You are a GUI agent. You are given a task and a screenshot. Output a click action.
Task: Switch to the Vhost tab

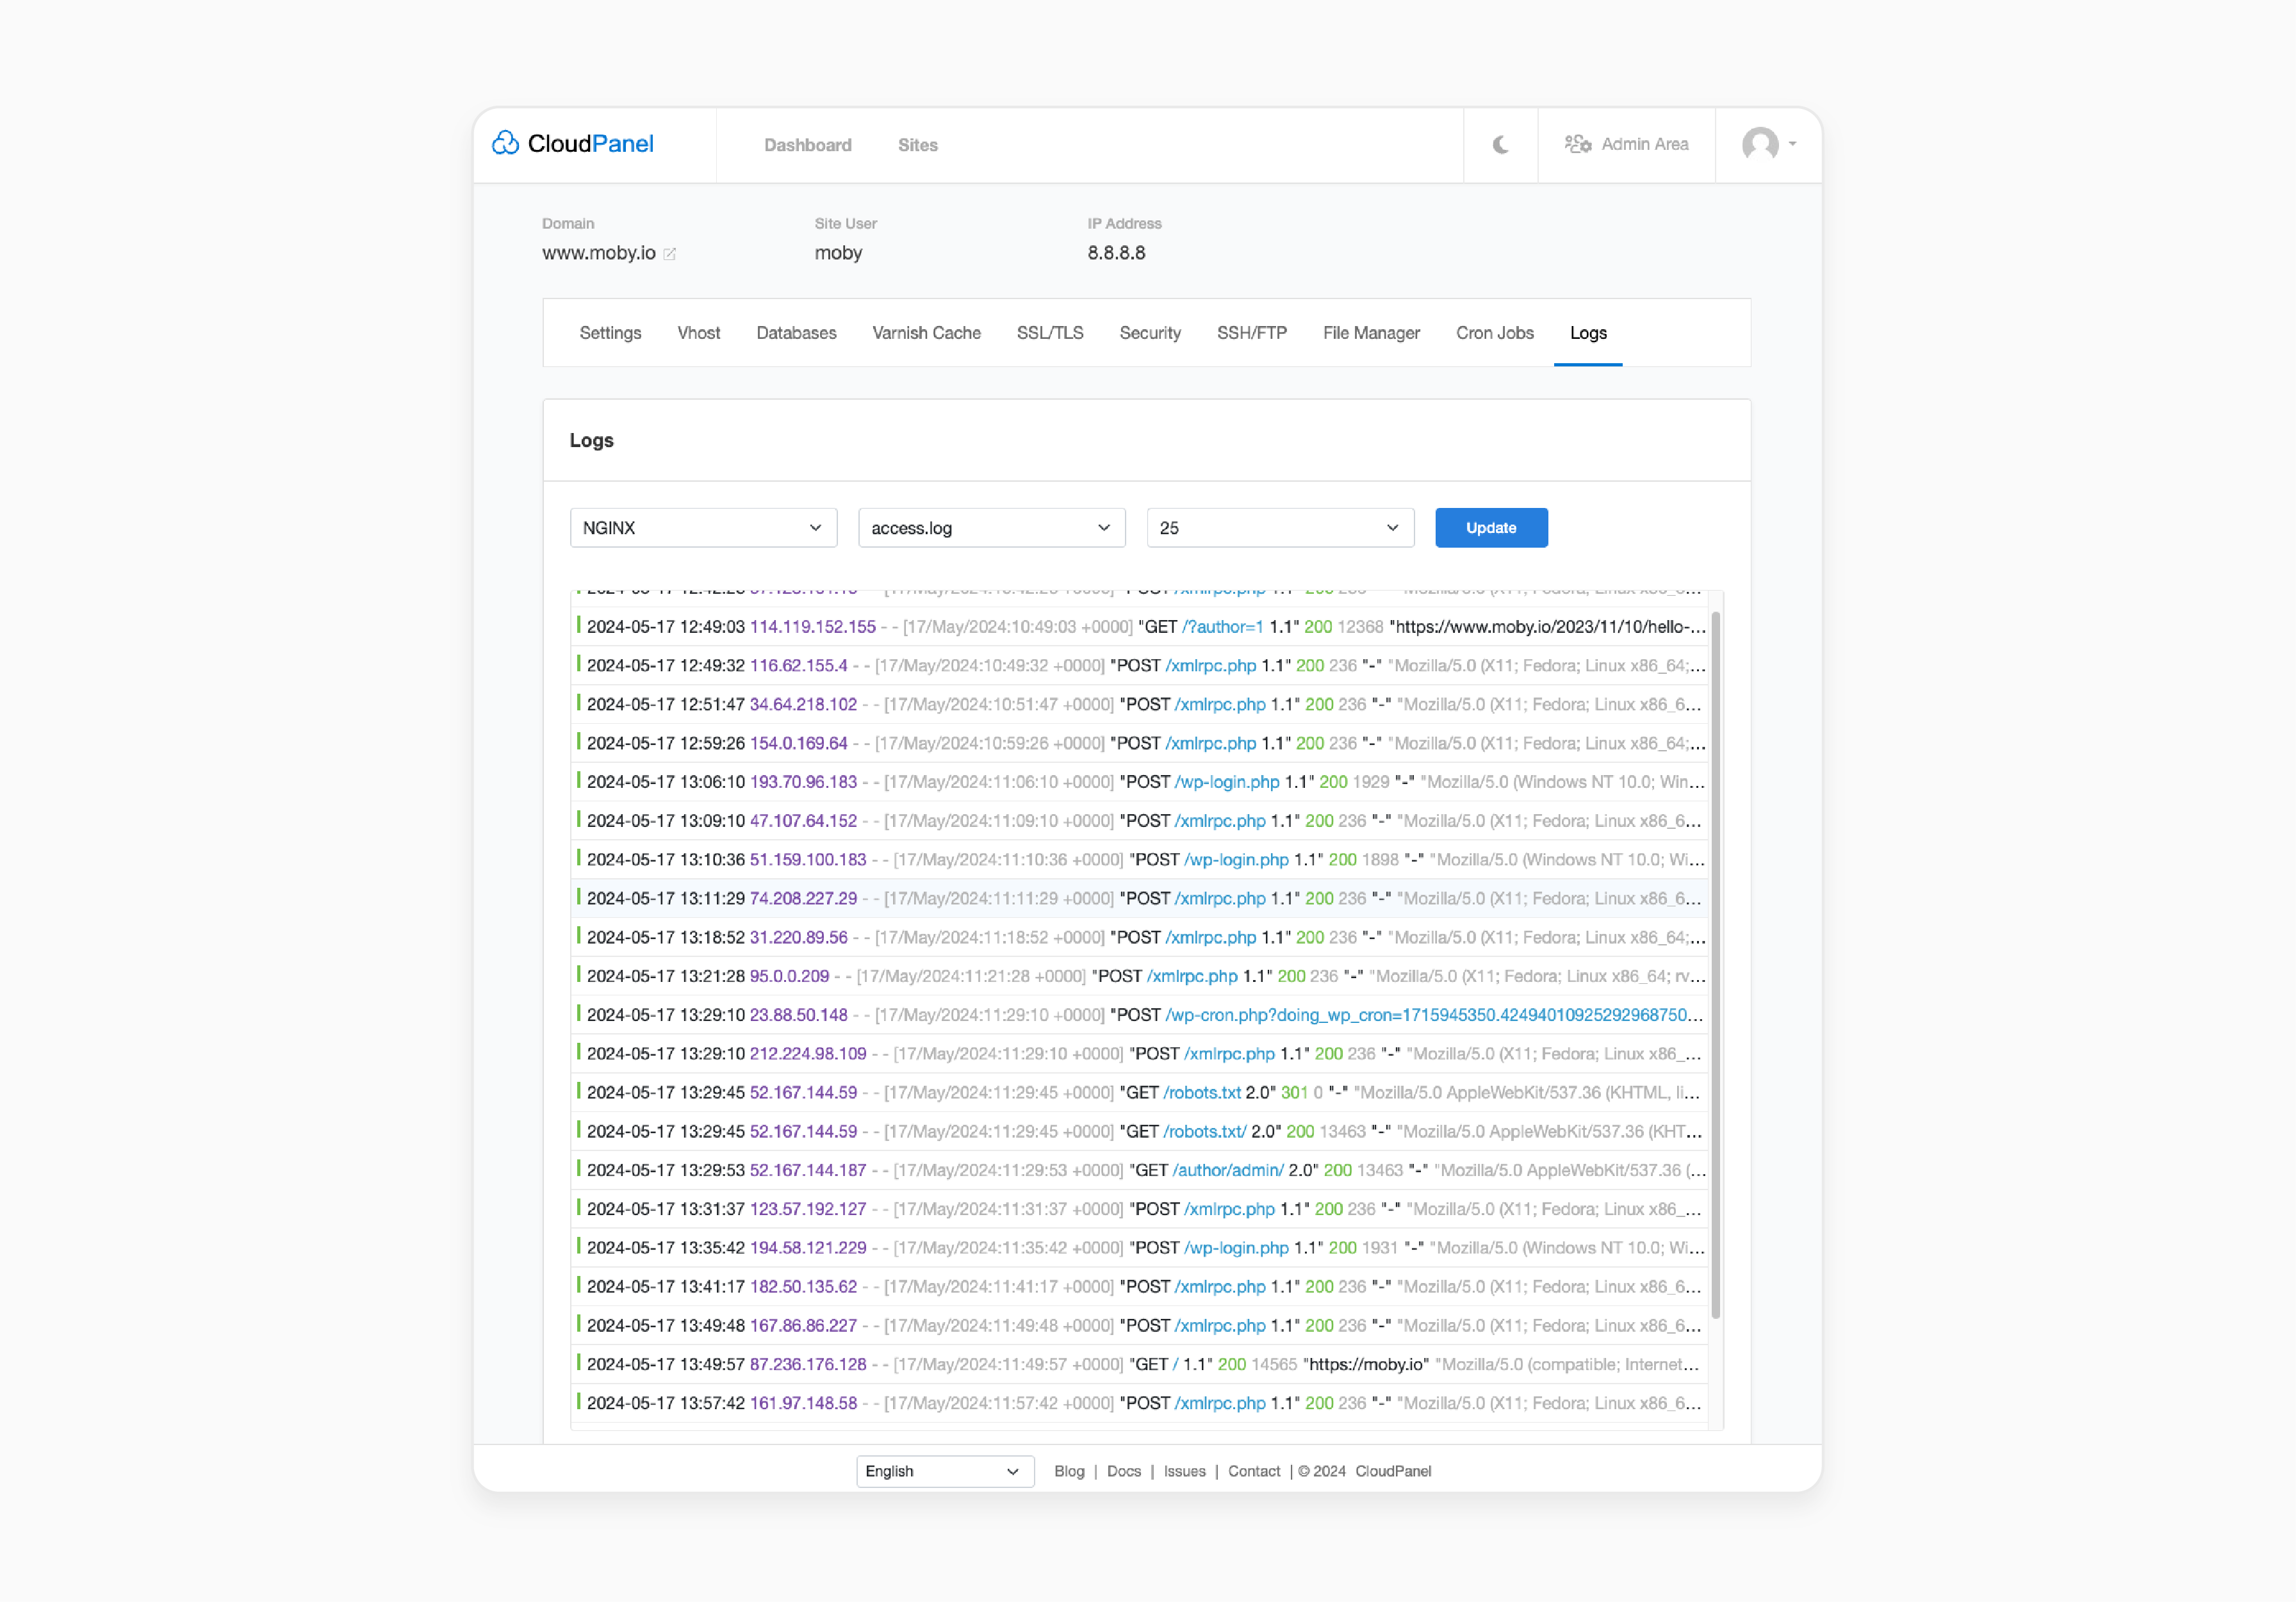pos(698,333)
